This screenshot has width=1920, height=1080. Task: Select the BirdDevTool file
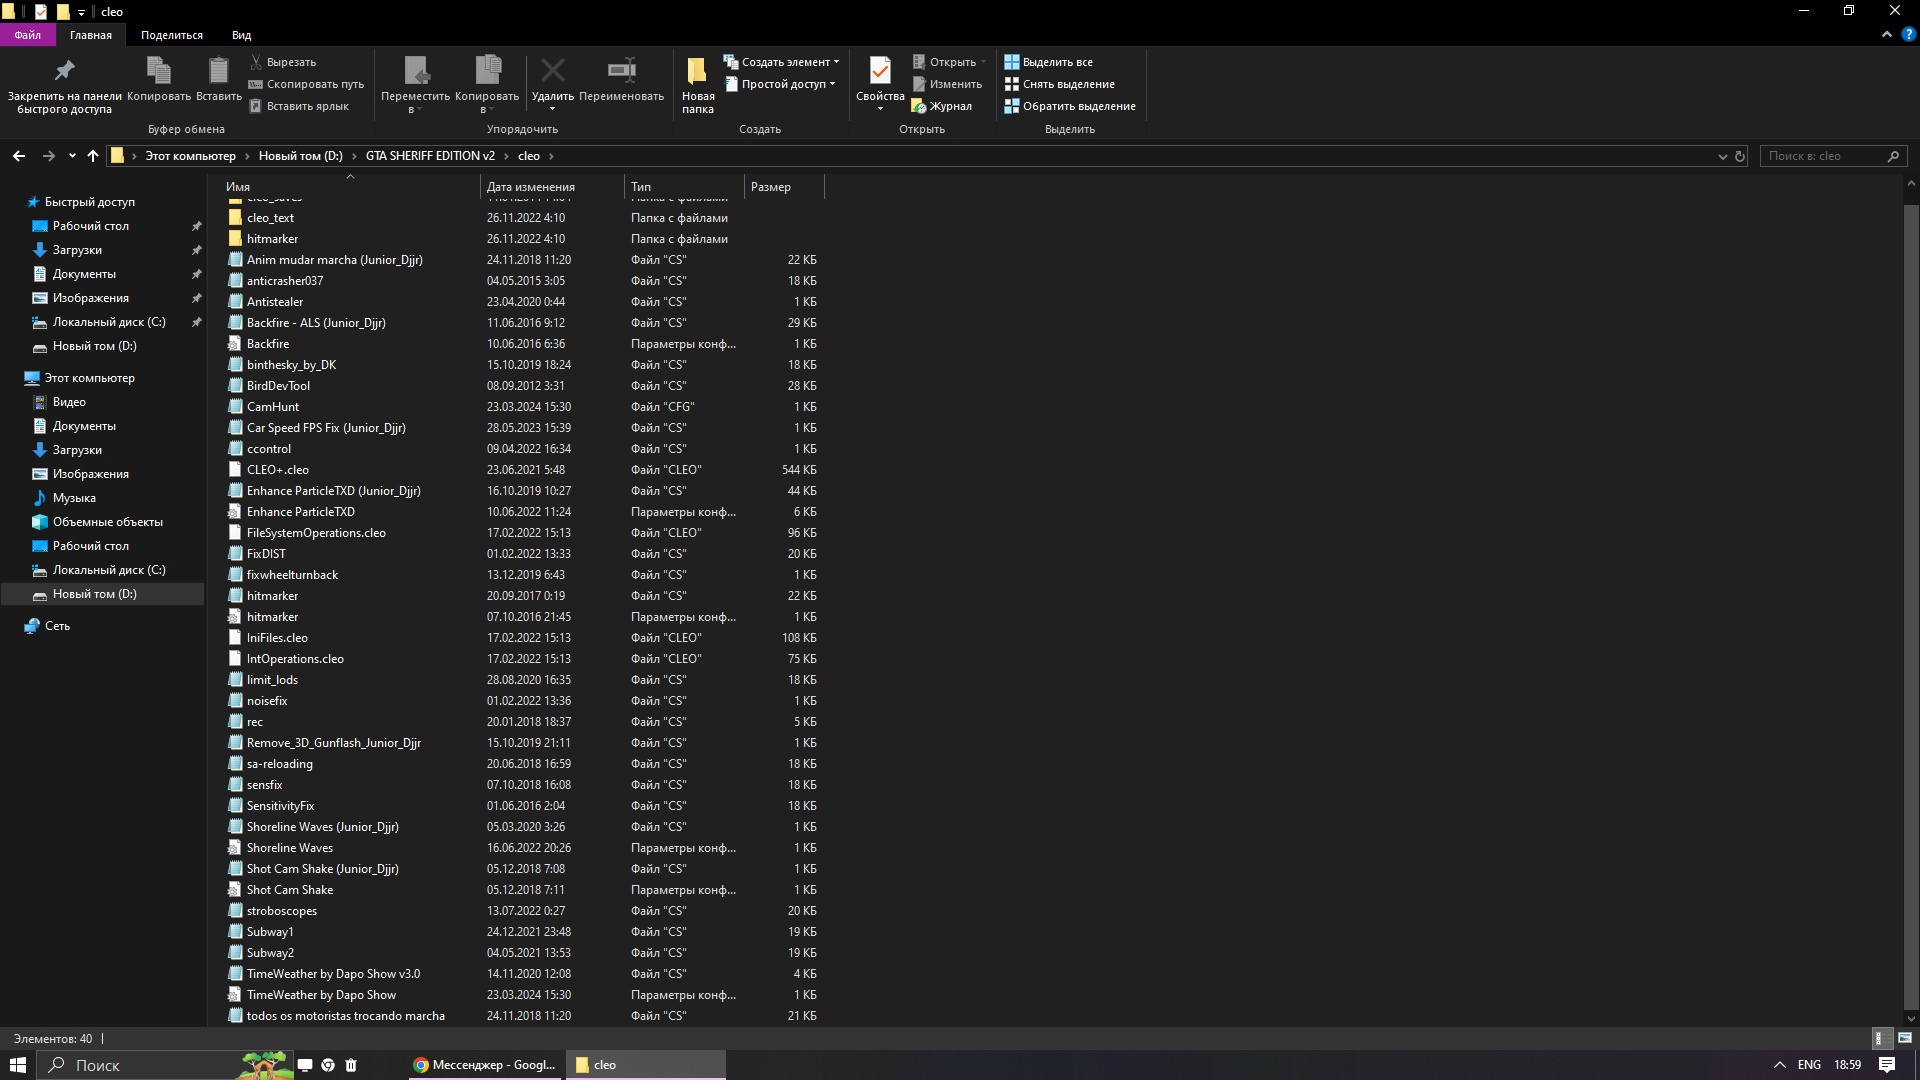pyautogui.click(x=278, y=386)
